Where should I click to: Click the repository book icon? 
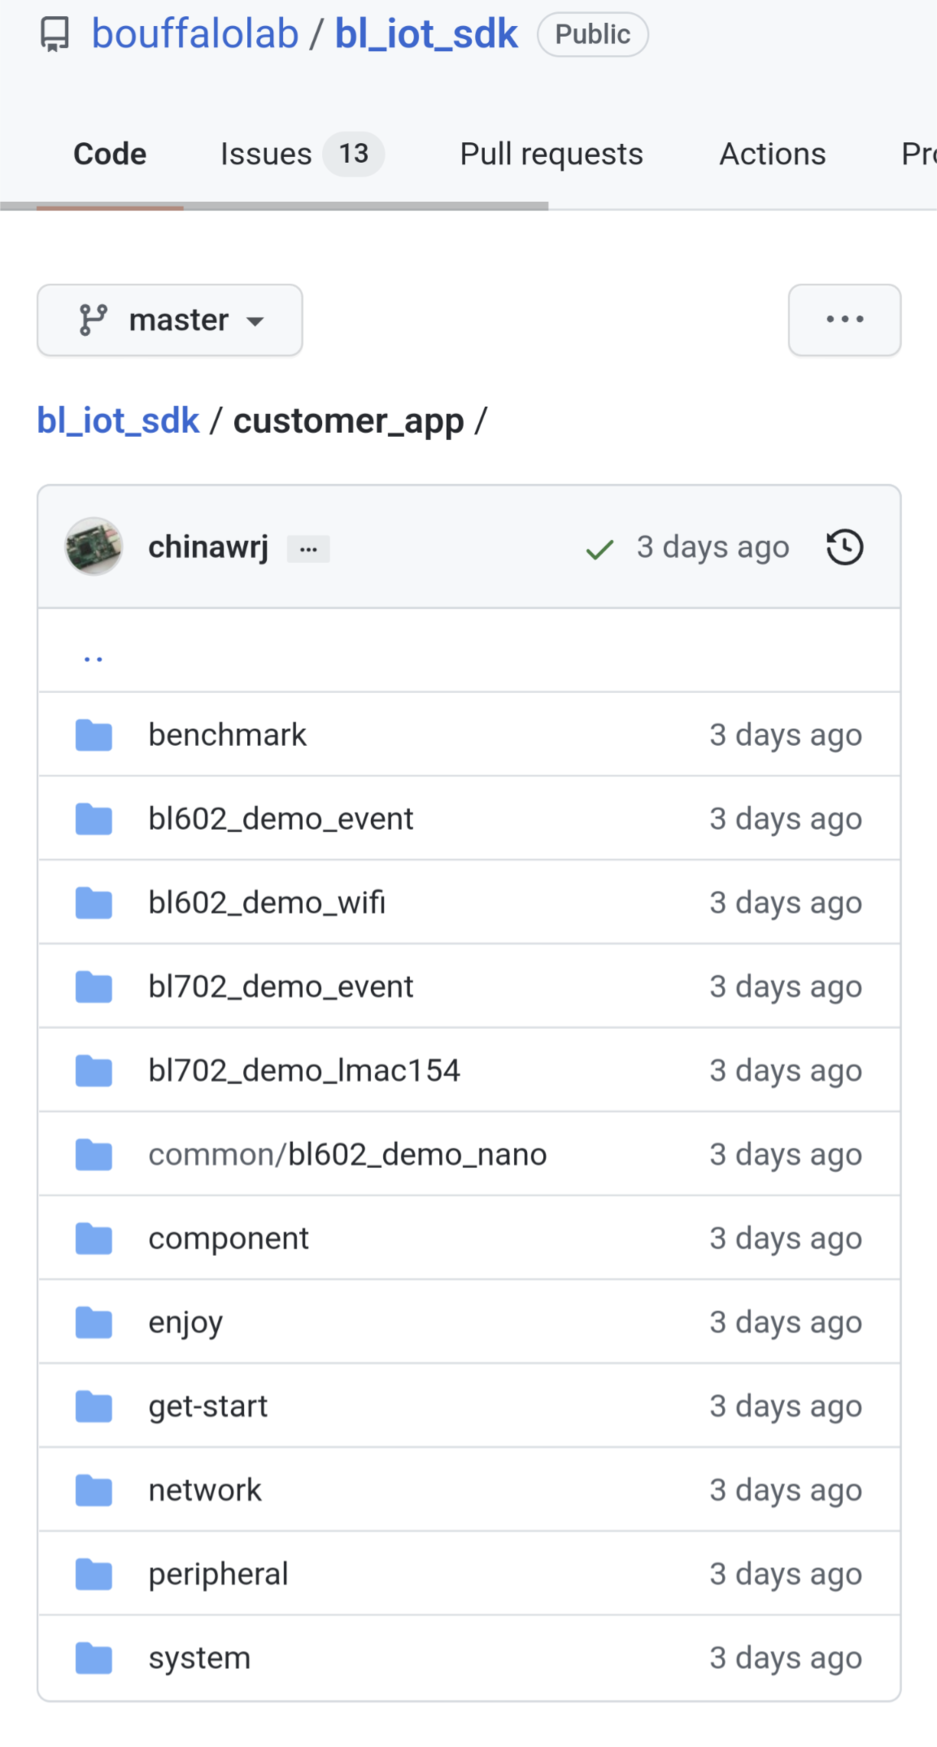coord(55,35)
